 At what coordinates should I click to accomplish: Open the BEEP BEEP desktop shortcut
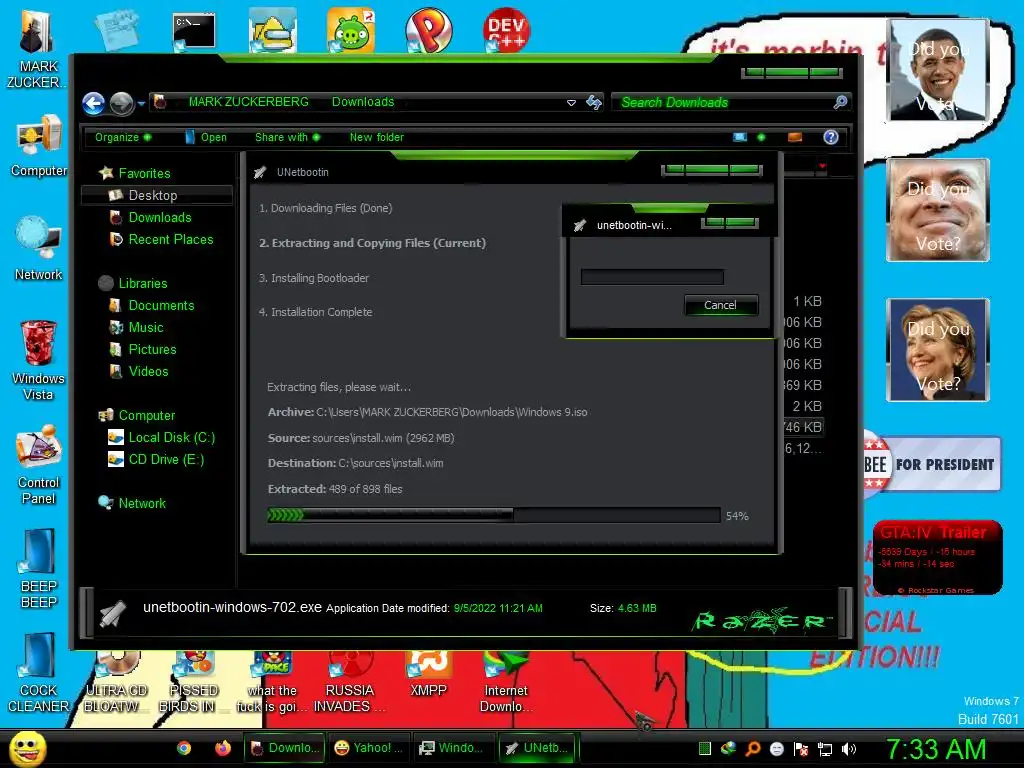pos(39,568)
